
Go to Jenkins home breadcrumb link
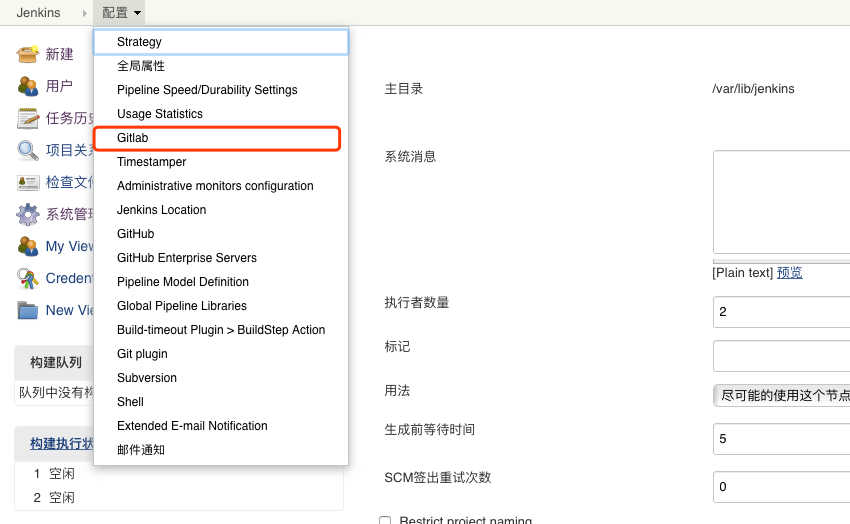pos(38,13)
